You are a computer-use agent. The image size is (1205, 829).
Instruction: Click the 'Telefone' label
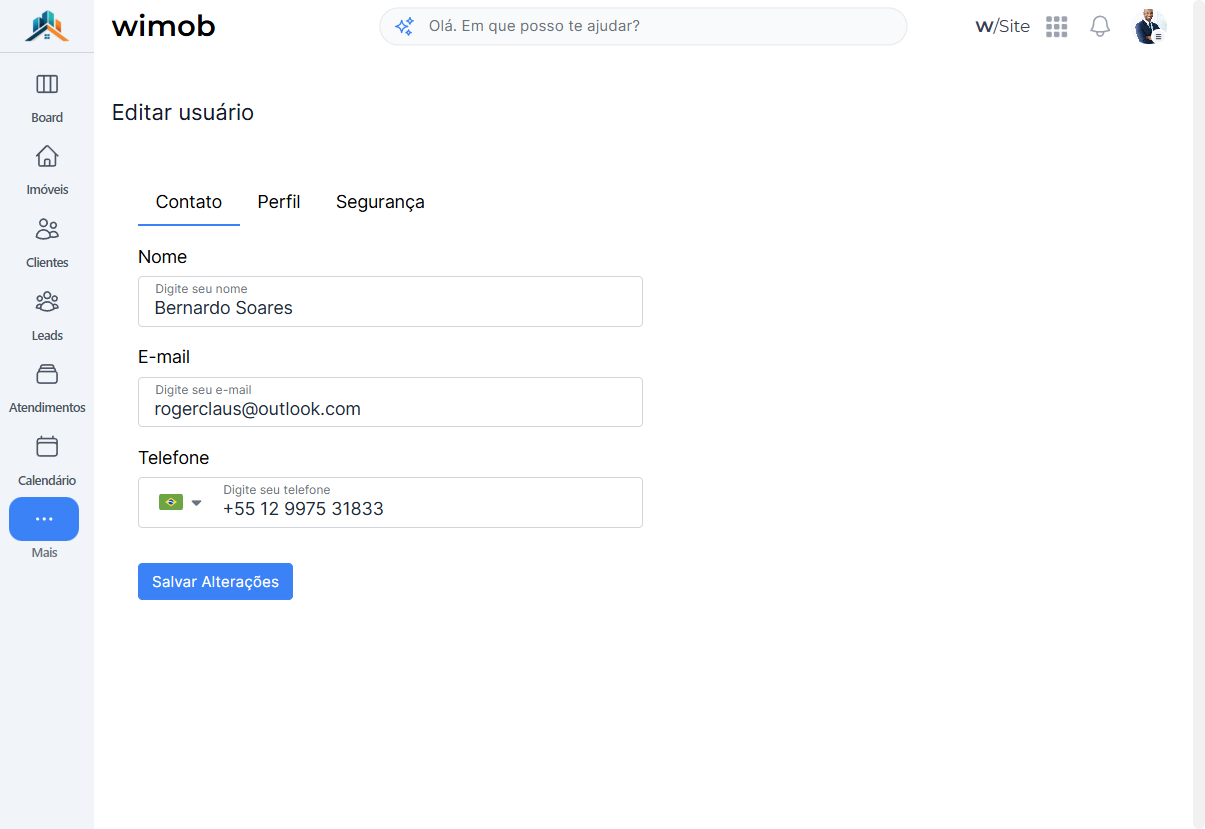click(174, 458)
